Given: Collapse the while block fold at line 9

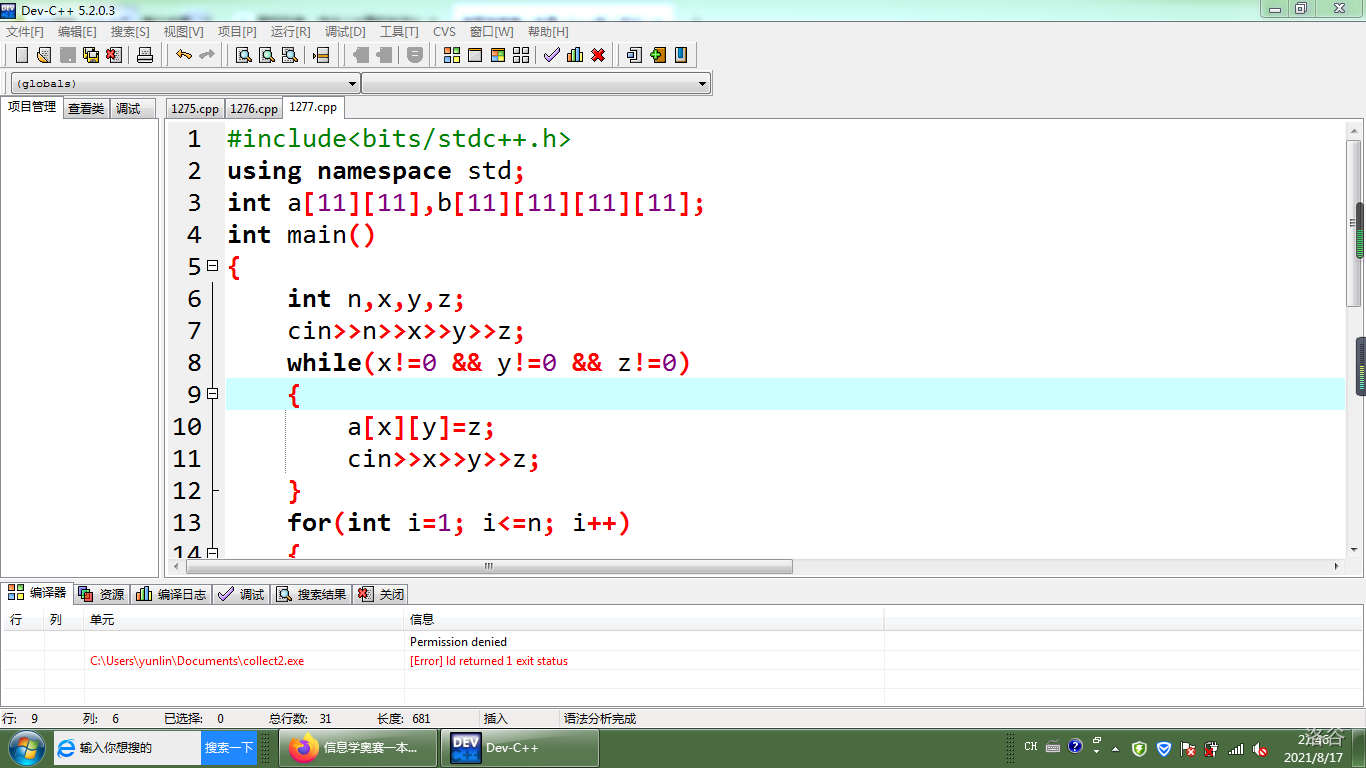Looking at the screenshot, I should [x=212, y=394].
